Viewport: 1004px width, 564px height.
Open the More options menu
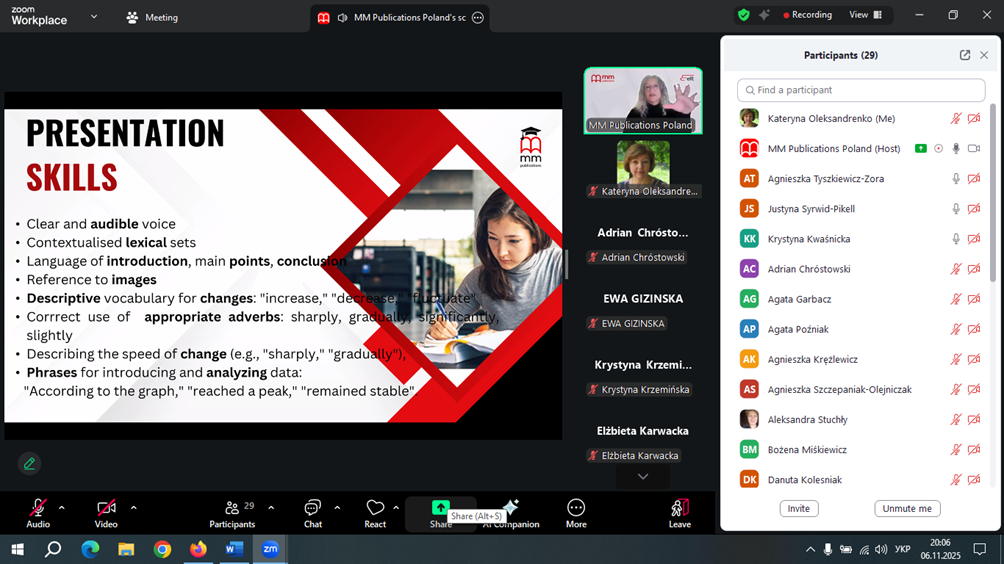576,512
